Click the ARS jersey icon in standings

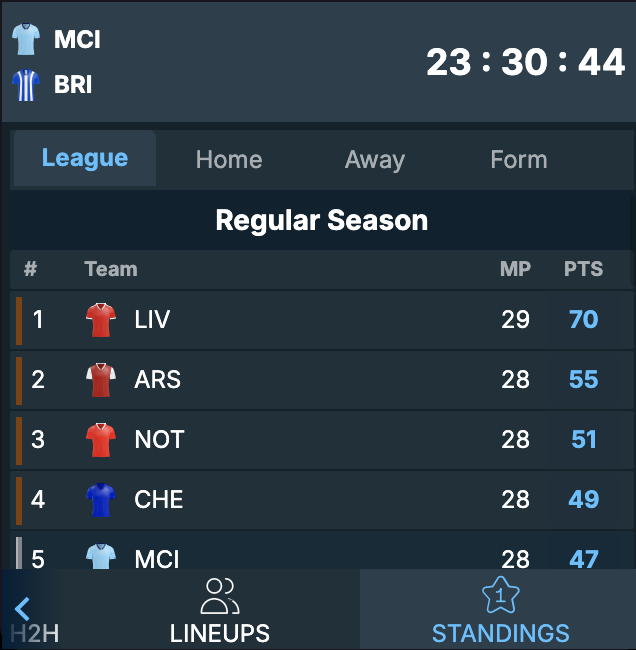[101, 380]
